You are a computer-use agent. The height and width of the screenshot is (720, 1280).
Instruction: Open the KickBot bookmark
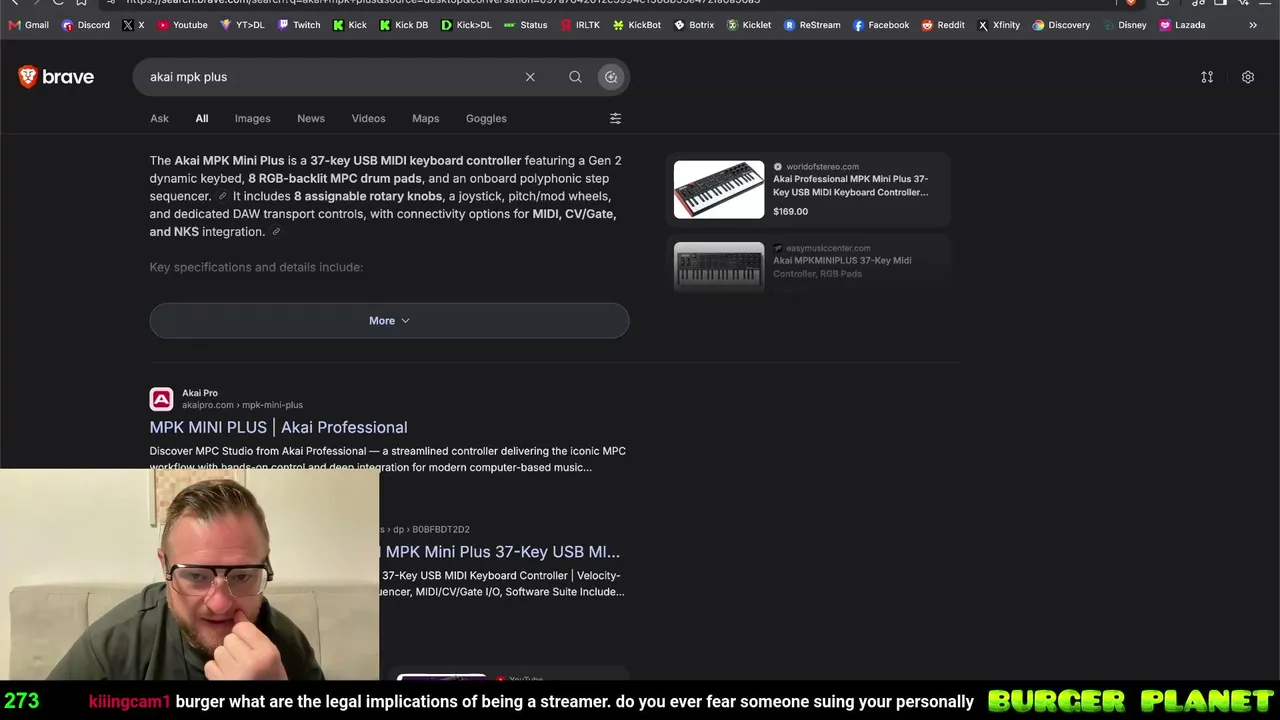tap(637, 25)
